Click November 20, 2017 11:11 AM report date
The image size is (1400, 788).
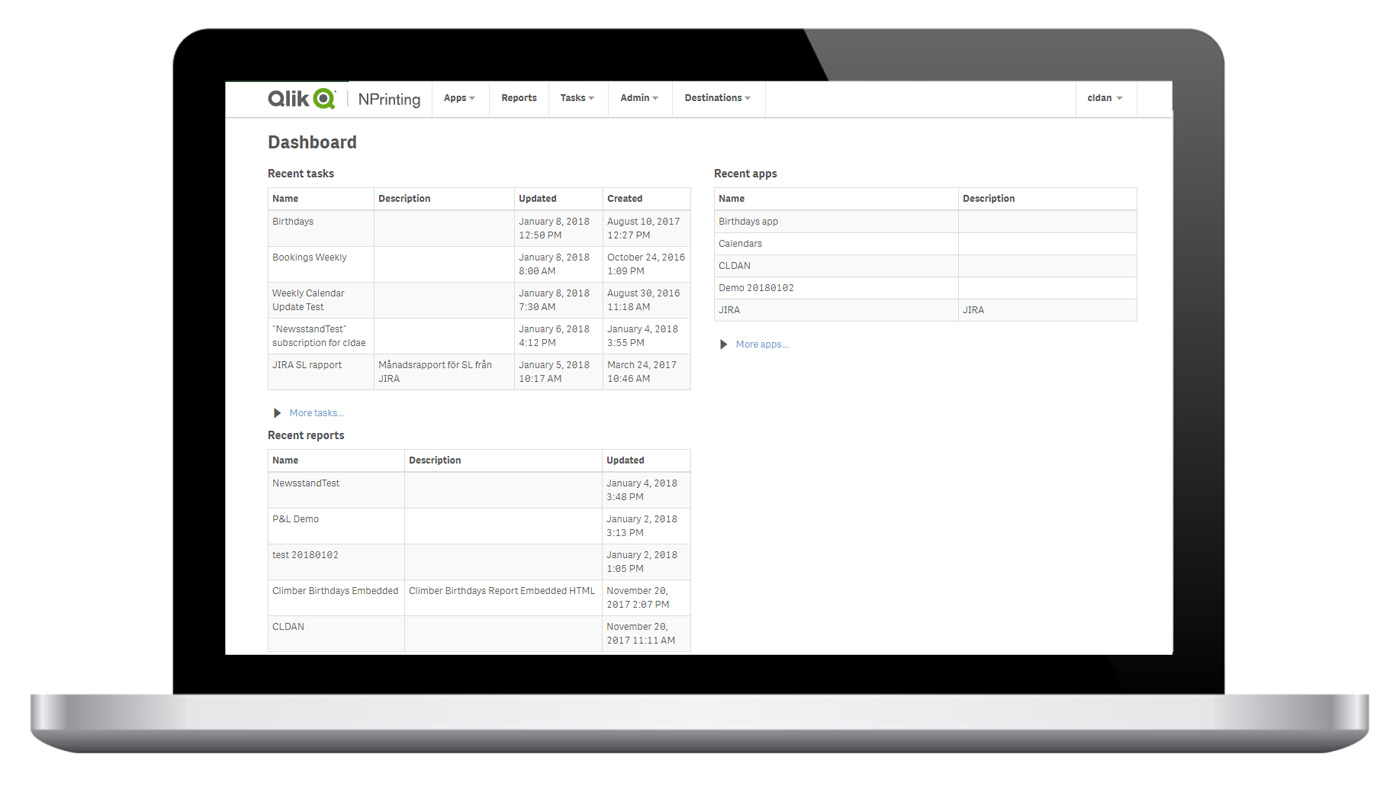pyautogui.click(x=641, y=634)
